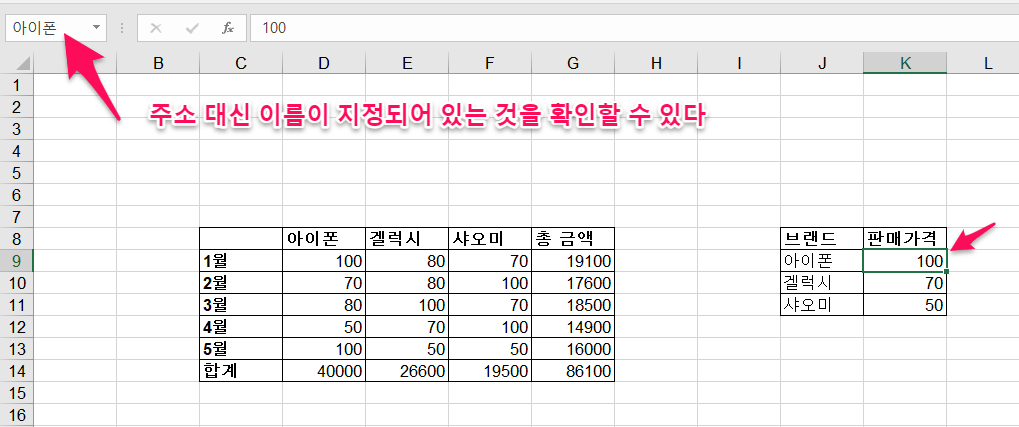
Task: Click the selected price cell K9 with 100
Action: [x=905, y=261]
